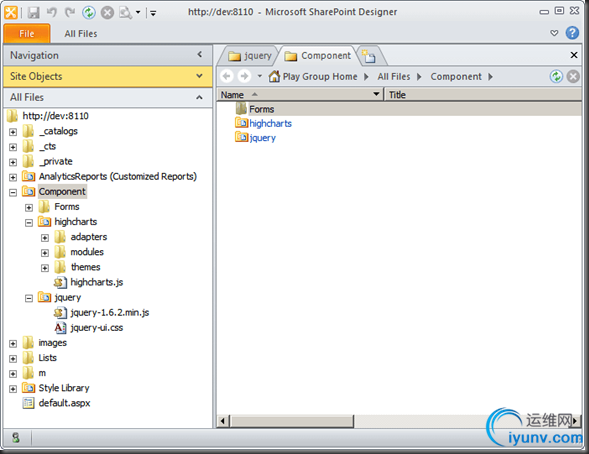Collapse the Component folder in tree
This screenshot has height=454, width=589.
point(13,192)
